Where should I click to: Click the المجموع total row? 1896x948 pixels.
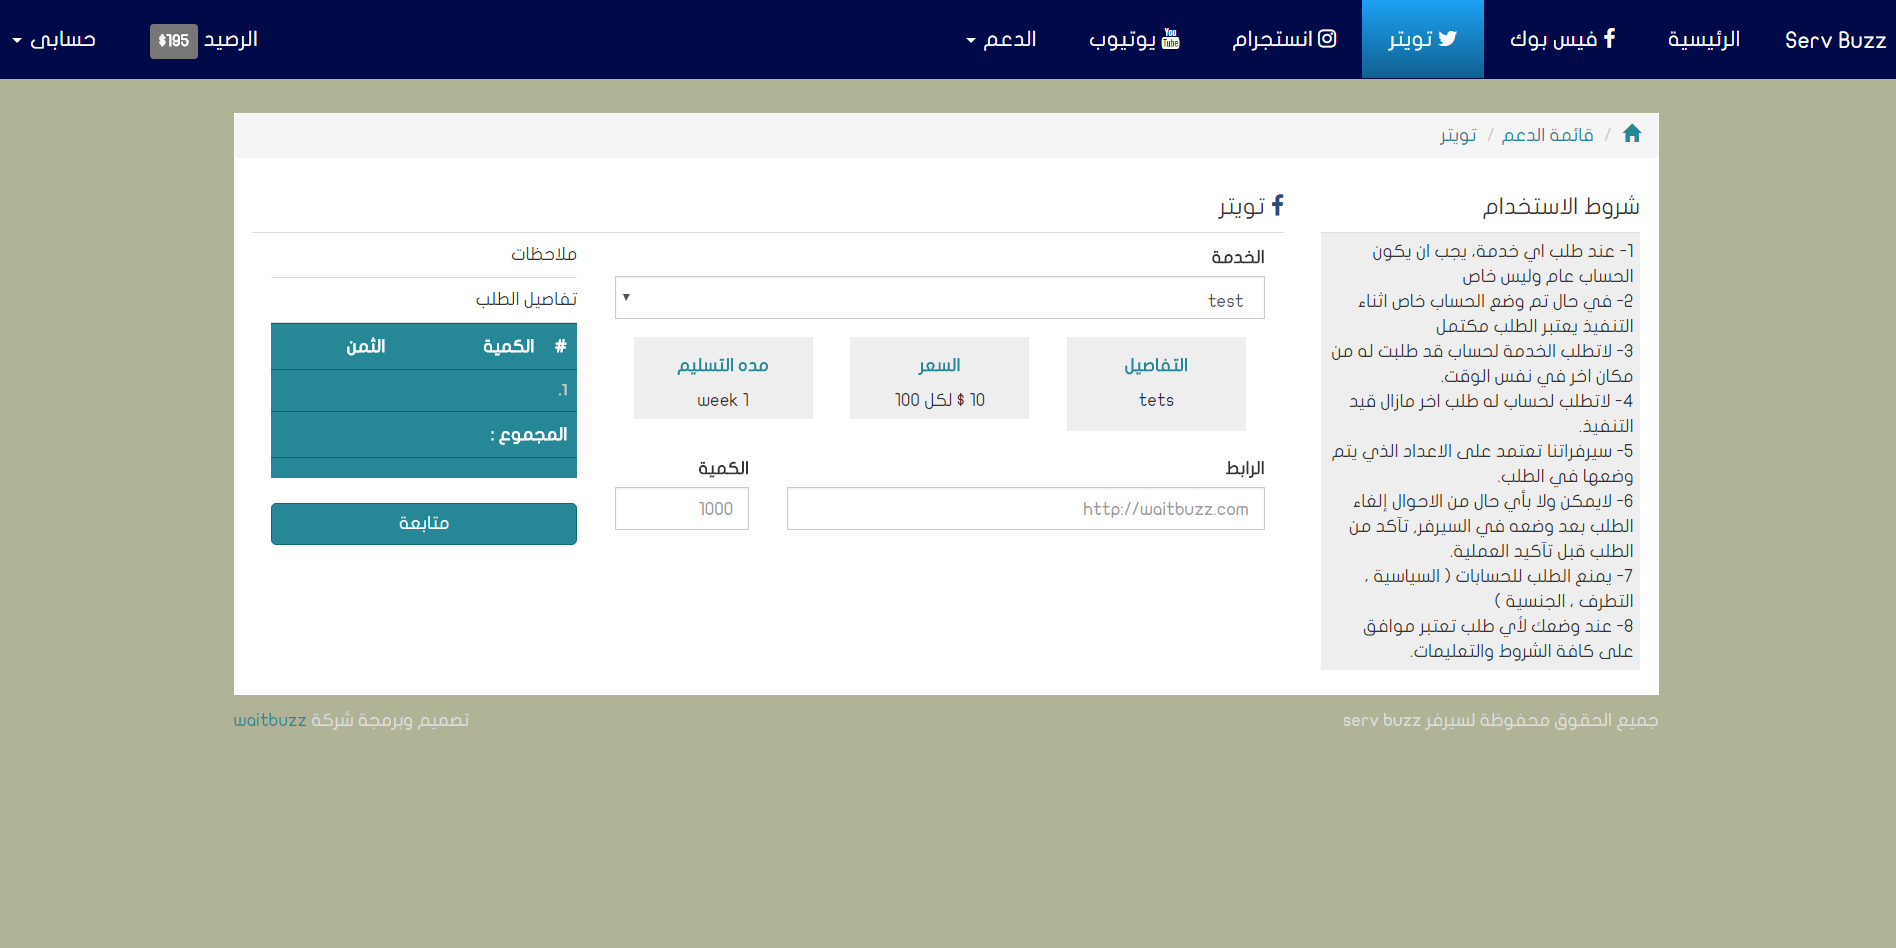pyautogui.click(x=424, y=435)
